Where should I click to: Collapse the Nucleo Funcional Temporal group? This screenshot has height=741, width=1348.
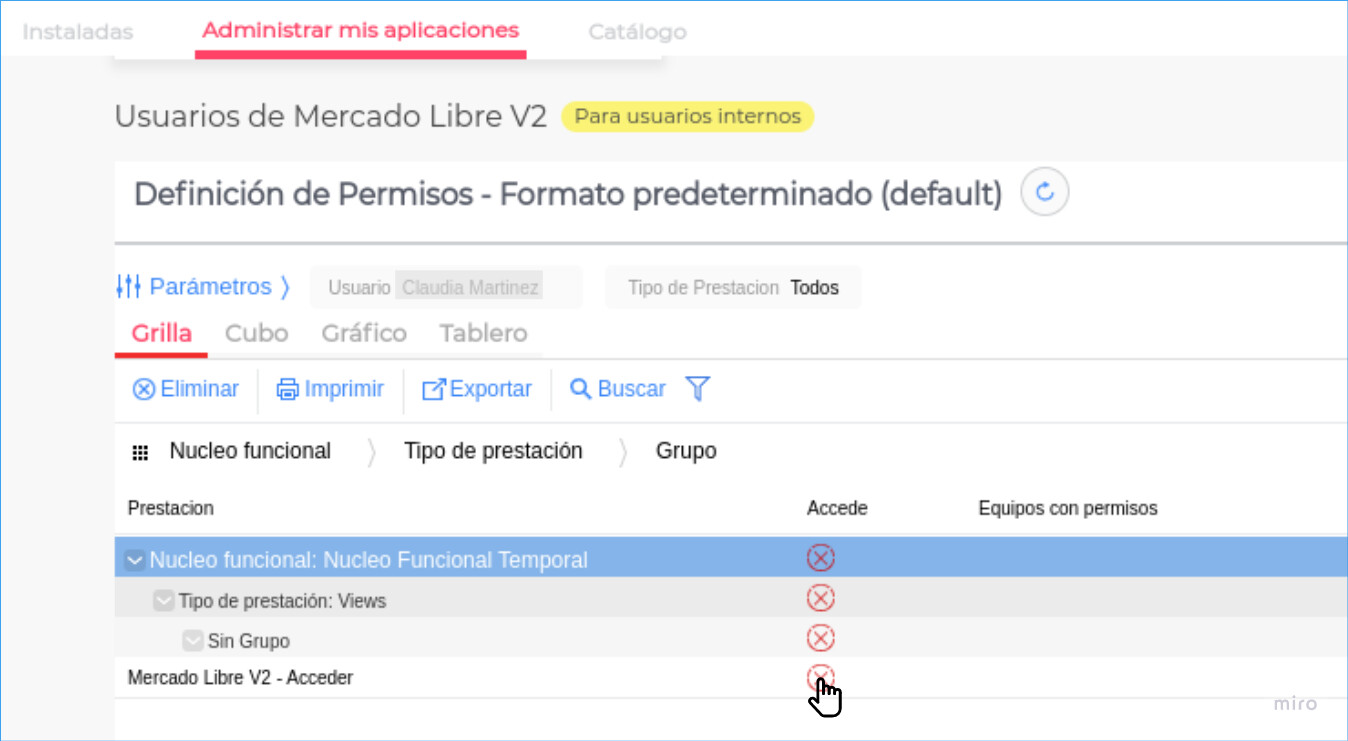click(135, 560)
